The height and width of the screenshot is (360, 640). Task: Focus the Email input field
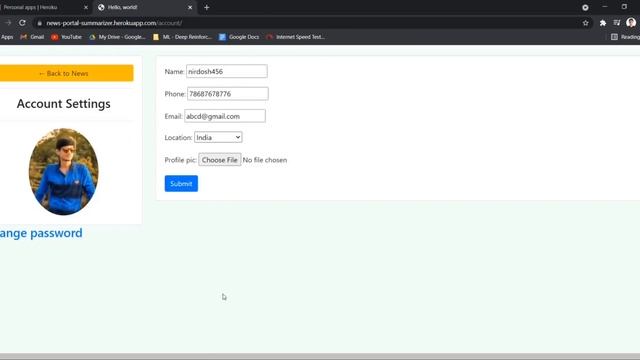pos(225,116)
